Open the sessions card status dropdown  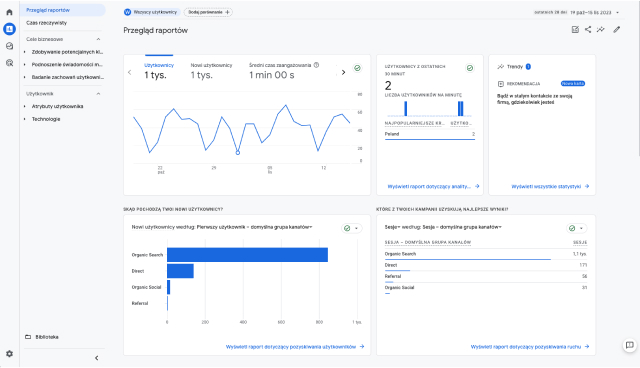pyautogui.click(x=581, y=228)
